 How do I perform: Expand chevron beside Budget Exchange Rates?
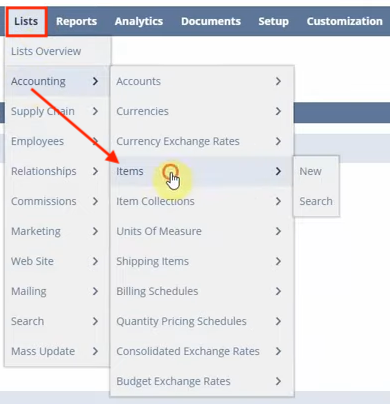tap(278, 381)
